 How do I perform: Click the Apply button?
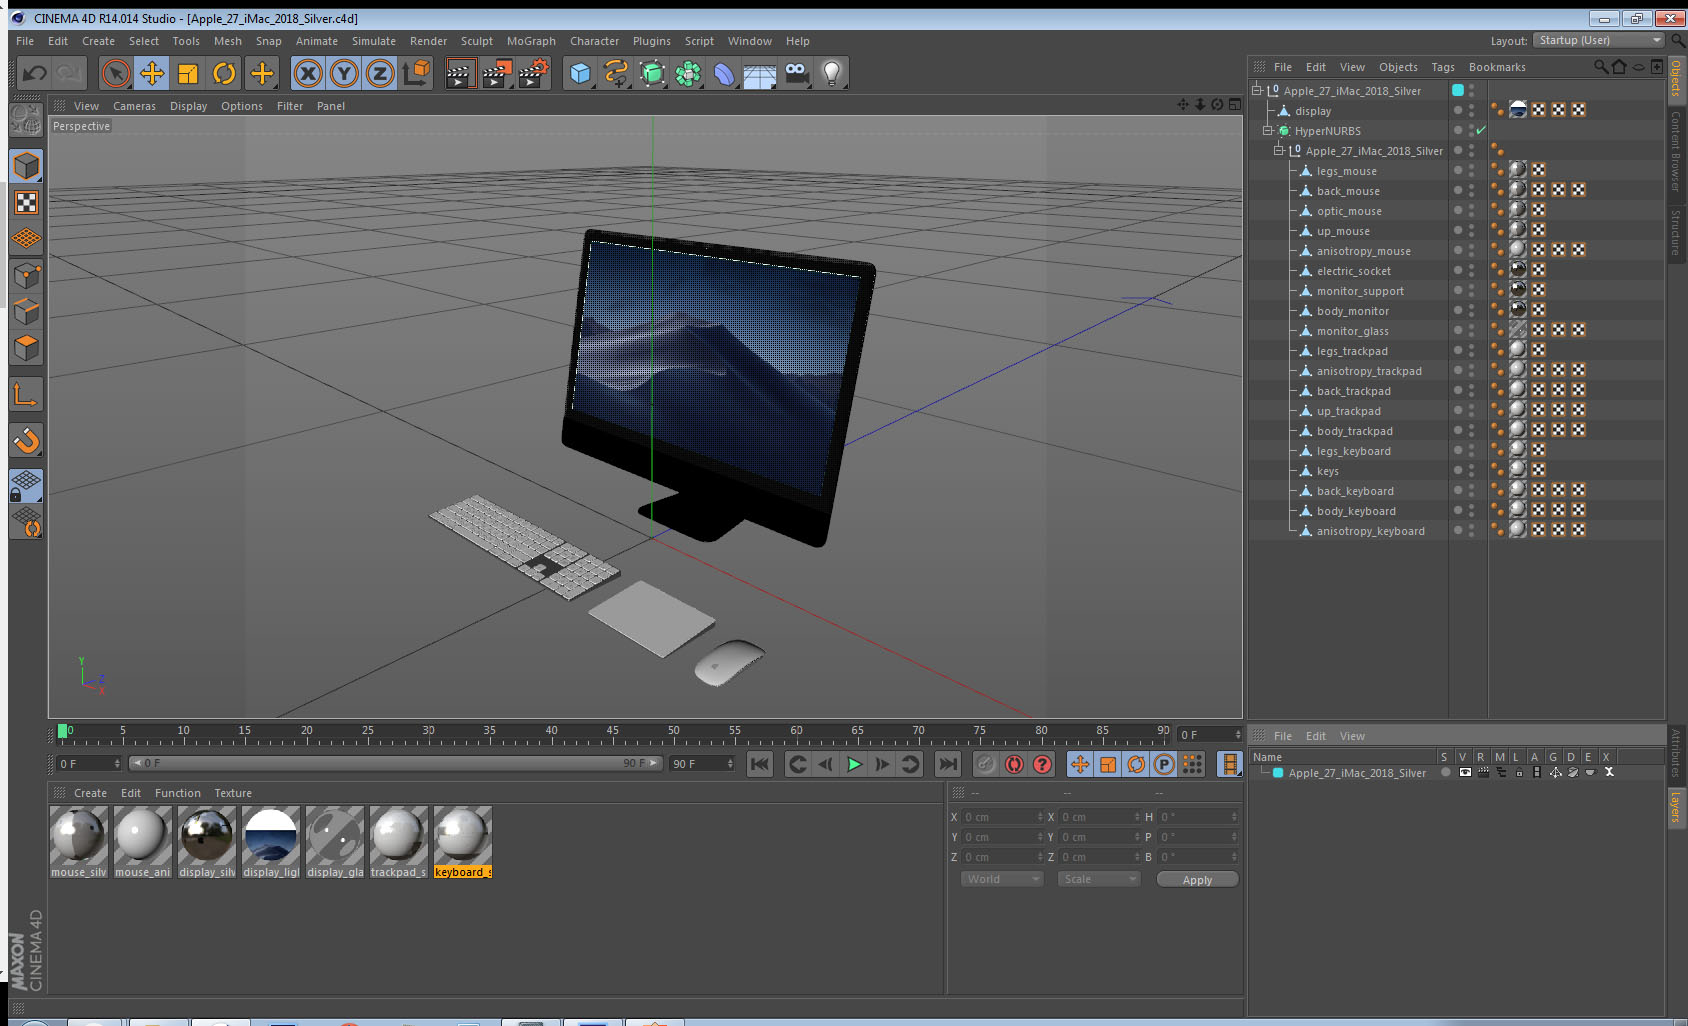[1197, 880]
